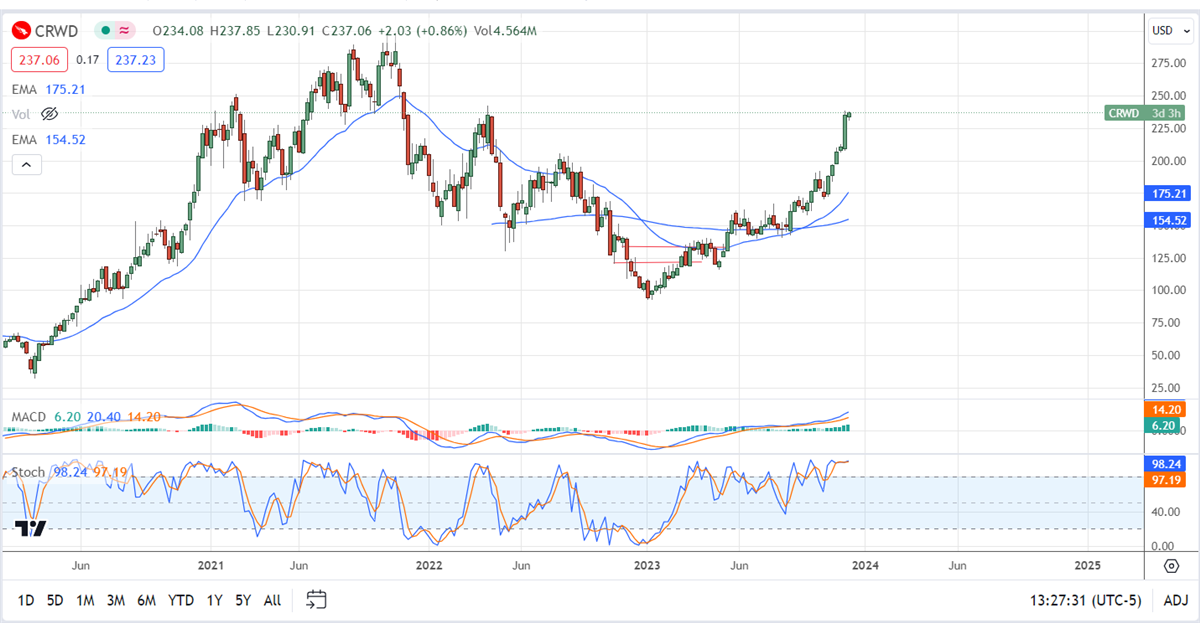Click the green market status dot icon

coord(104,31)
